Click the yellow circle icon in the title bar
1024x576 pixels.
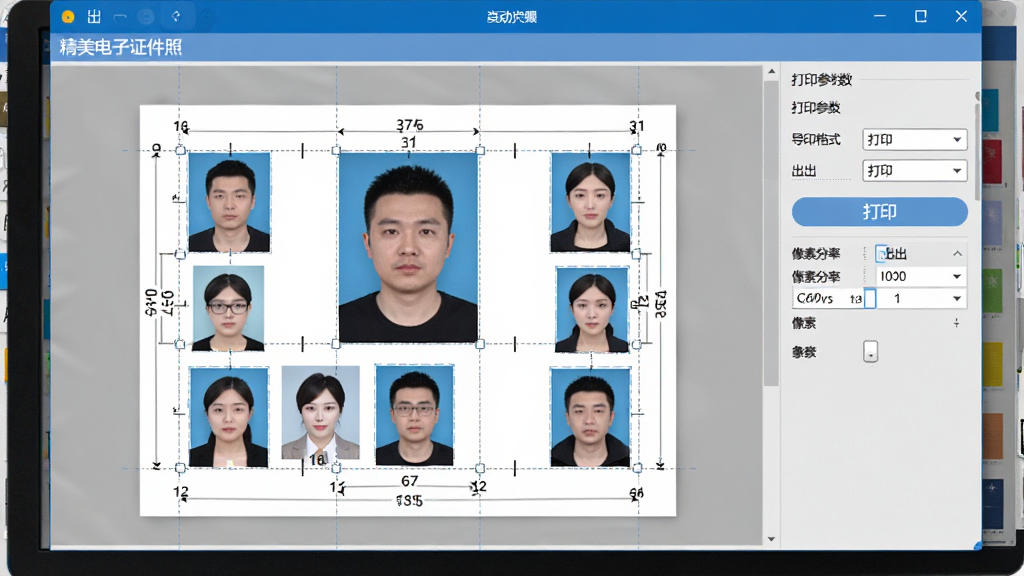point(68,17)
